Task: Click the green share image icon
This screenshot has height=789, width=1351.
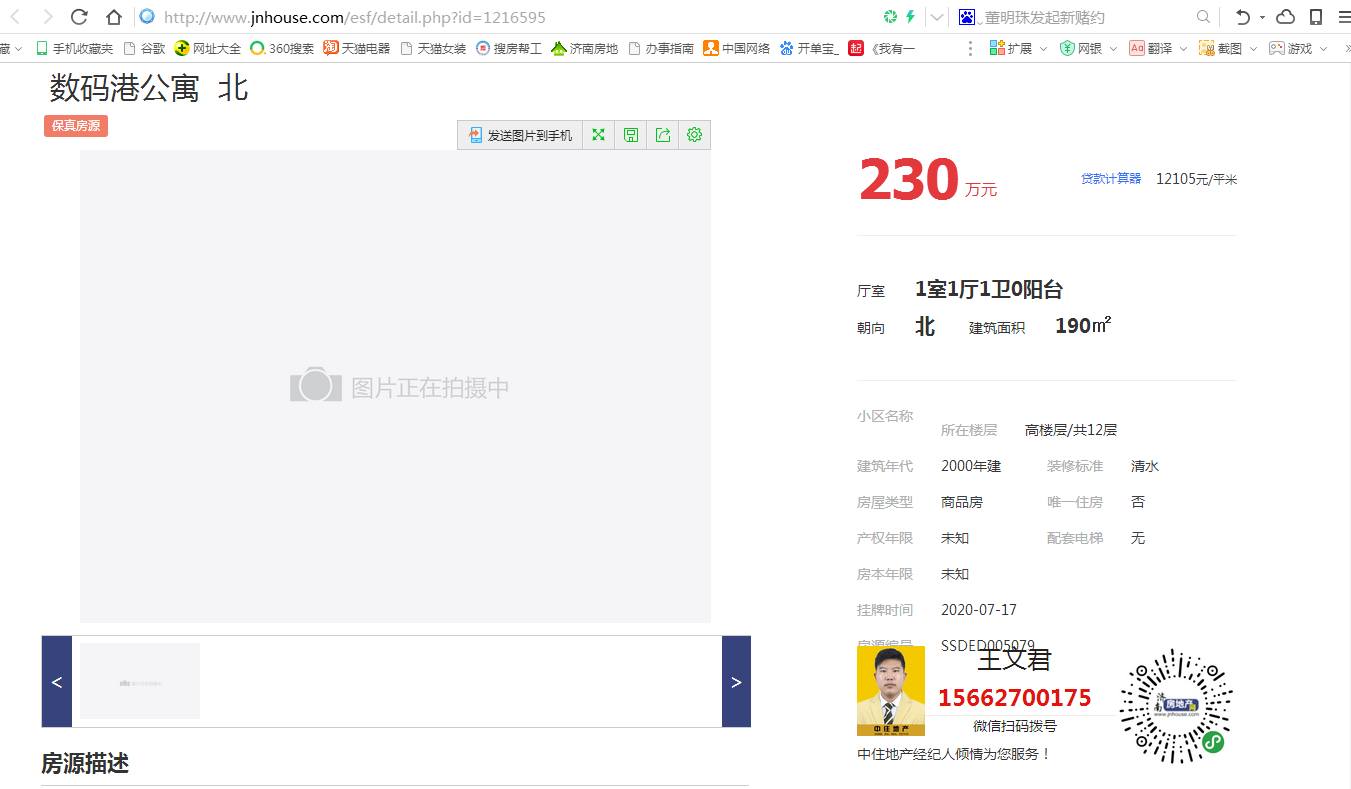Action: (x=662, y=135)
